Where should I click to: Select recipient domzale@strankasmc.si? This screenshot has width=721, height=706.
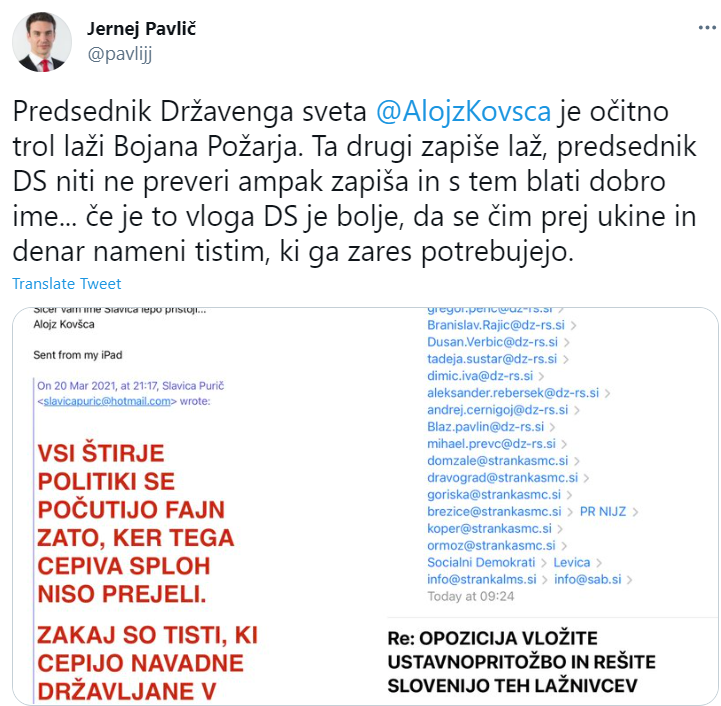point(498,461)
